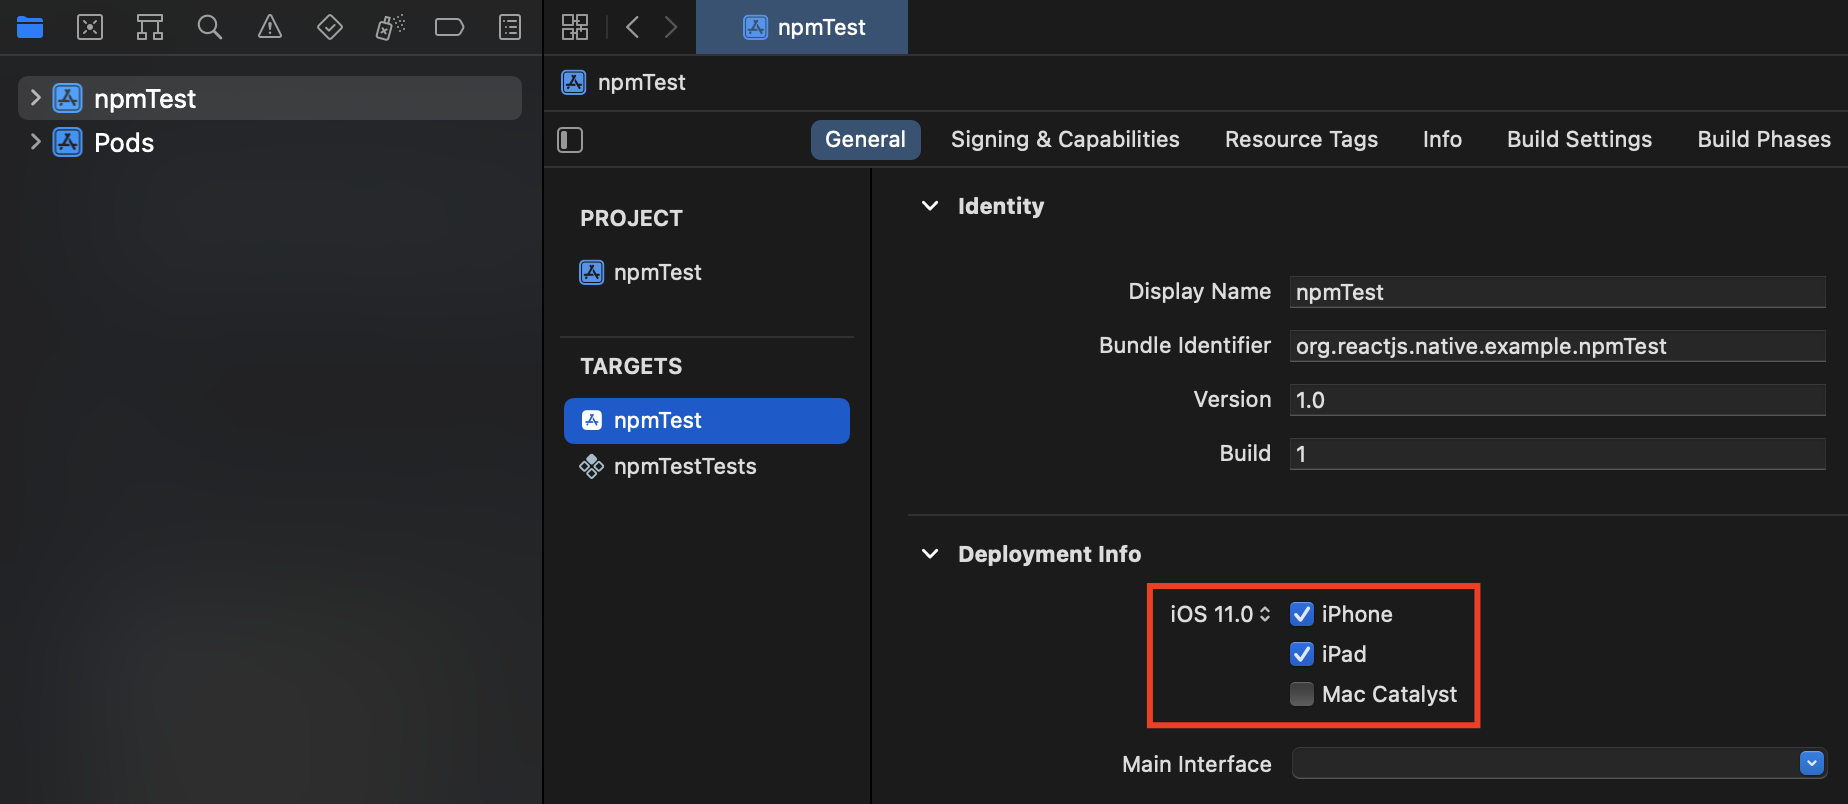Viewport: 1848px width, 804px height.
Task: Collapse the Deployment Info section
Action: click(930, 554)
